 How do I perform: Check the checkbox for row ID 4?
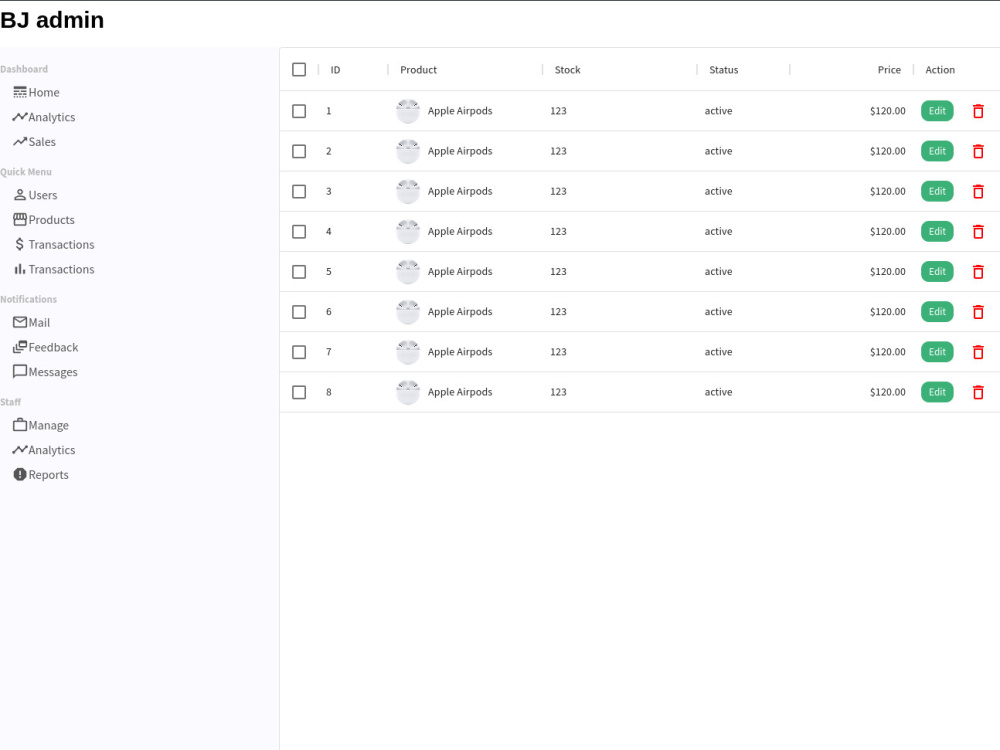(298, 232)
